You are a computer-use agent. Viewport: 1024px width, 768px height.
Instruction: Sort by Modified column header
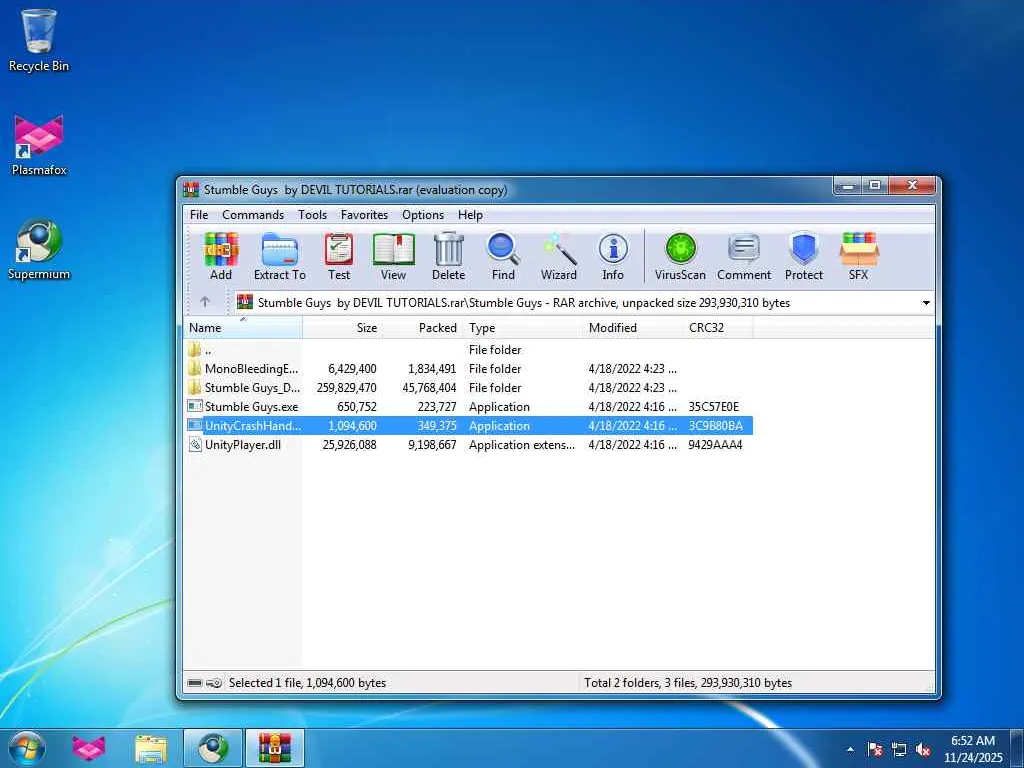632,328
